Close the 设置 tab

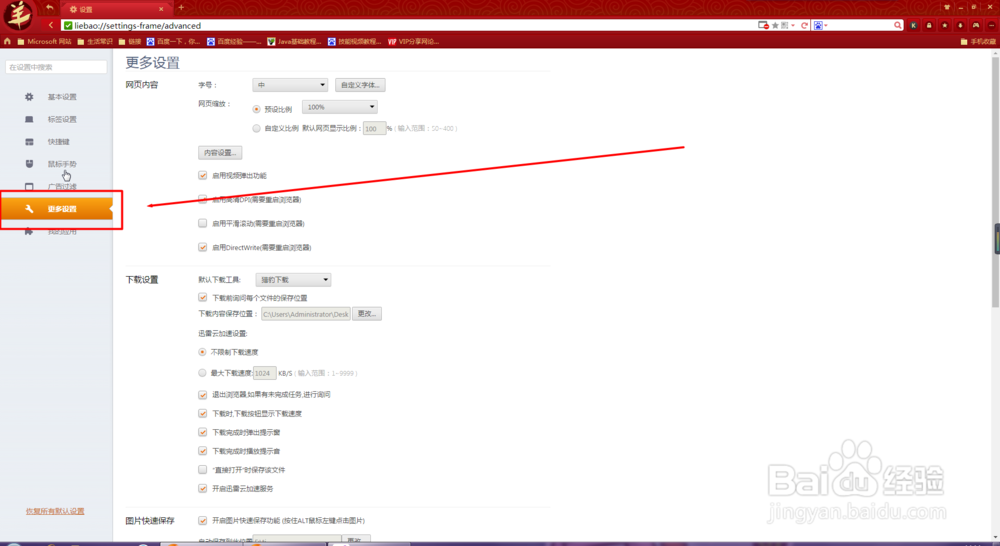pos(161,9)
